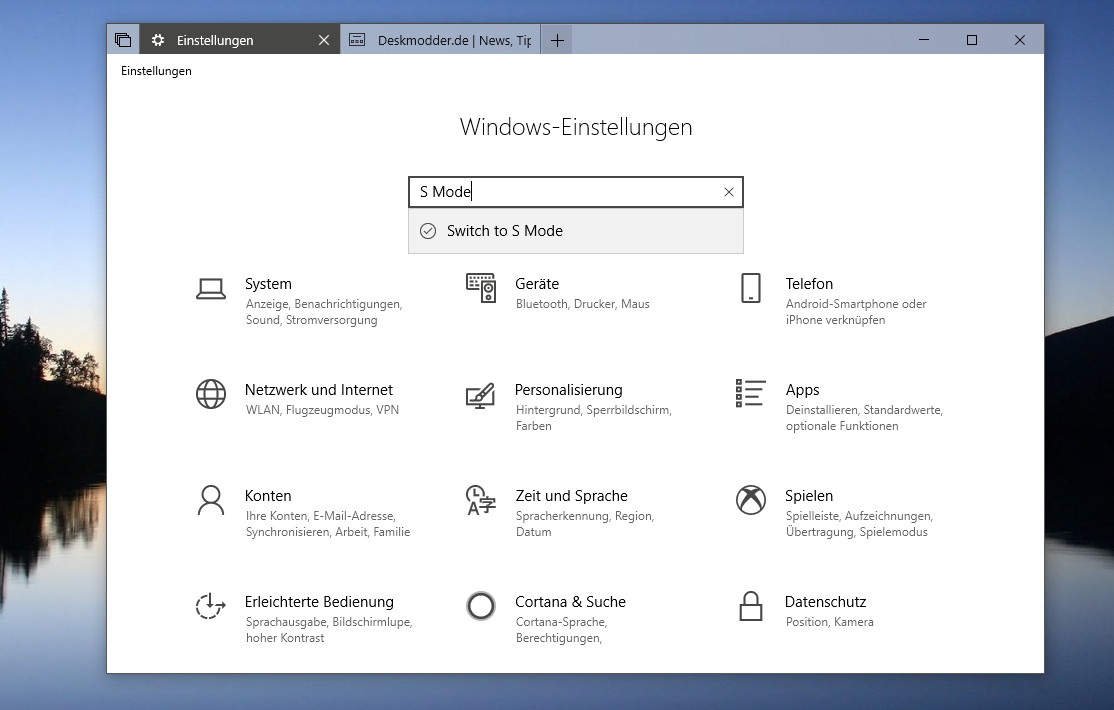This screenshot has width=1114, height=710.
Task: Click the tab overview icon at top left
Action: [123, 40]
